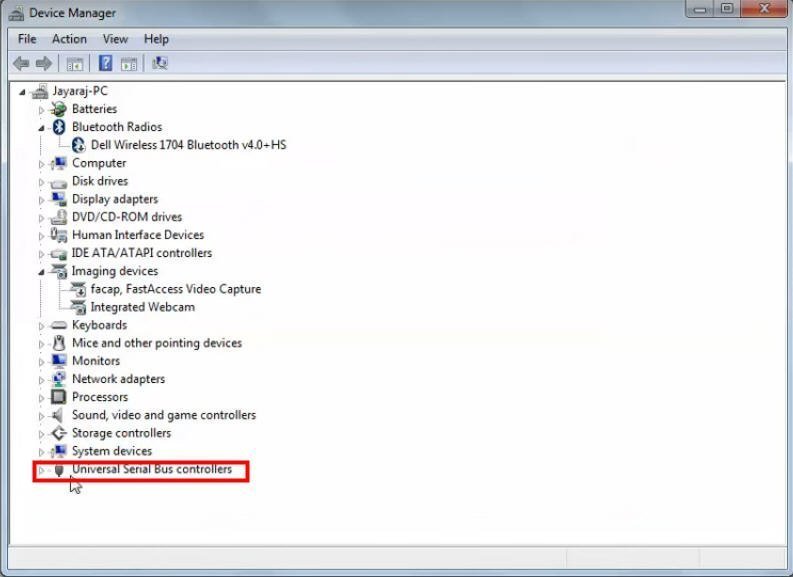Click the Batteries category icon
This screenshot has height=577, width=793.
(x=59, y=109)
